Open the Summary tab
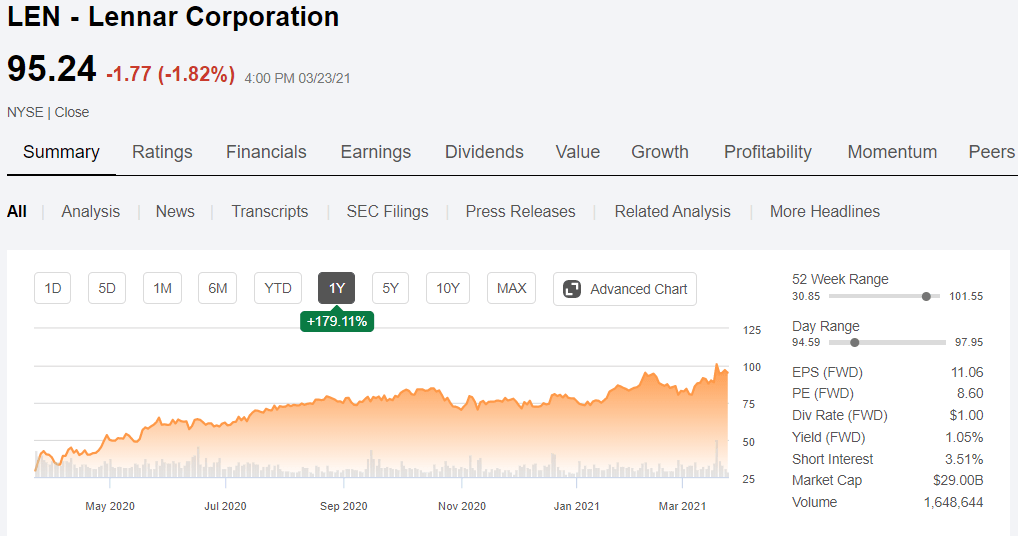Screen dimensions: 1018x536 coord(61,152)
